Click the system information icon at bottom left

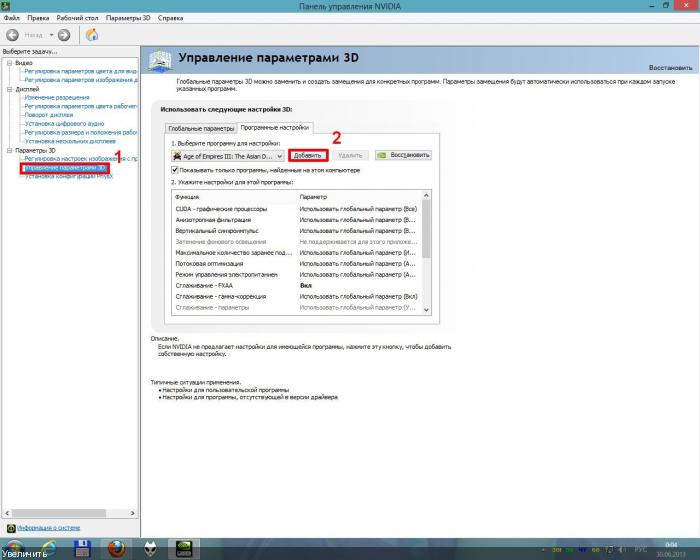(x=11, y=528)
